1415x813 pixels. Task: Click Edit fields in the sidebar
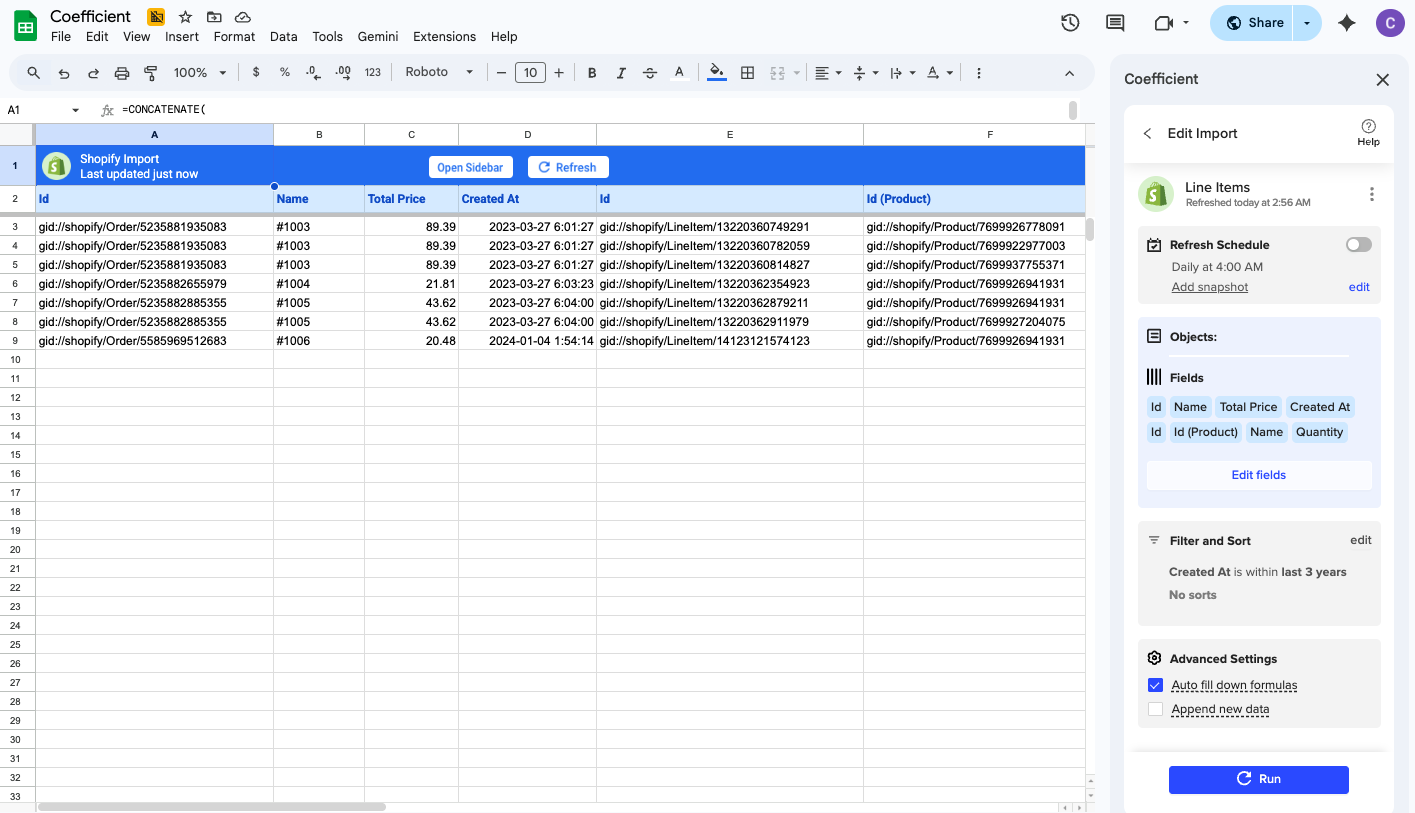[x=1258, y=474]
